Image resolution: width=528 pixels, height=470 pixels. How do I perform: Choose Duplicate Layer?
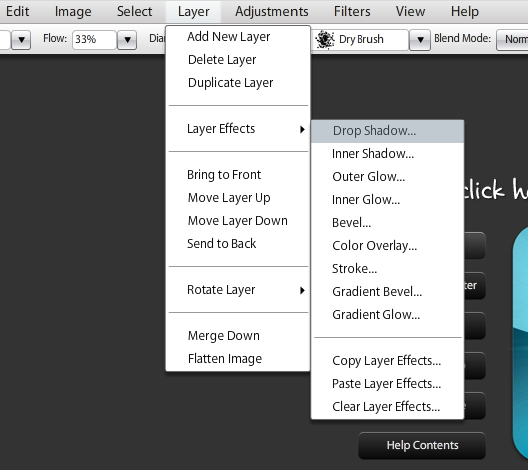click(x=238, y=82)
